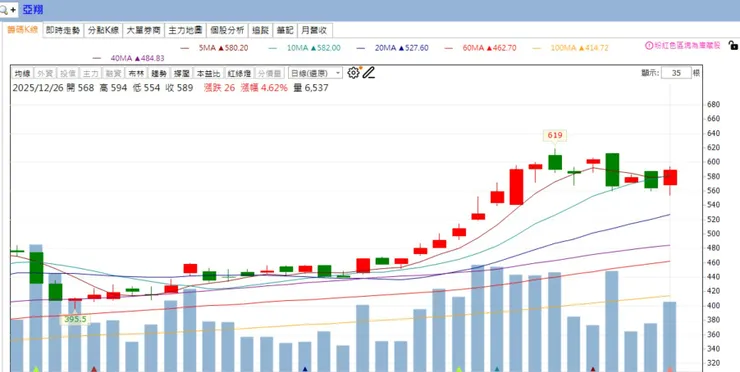The height and width of the screenshot is (372, 740).
Task: Toggle the 布林 Bollinger bands button
Action: [x=136, y=73]
